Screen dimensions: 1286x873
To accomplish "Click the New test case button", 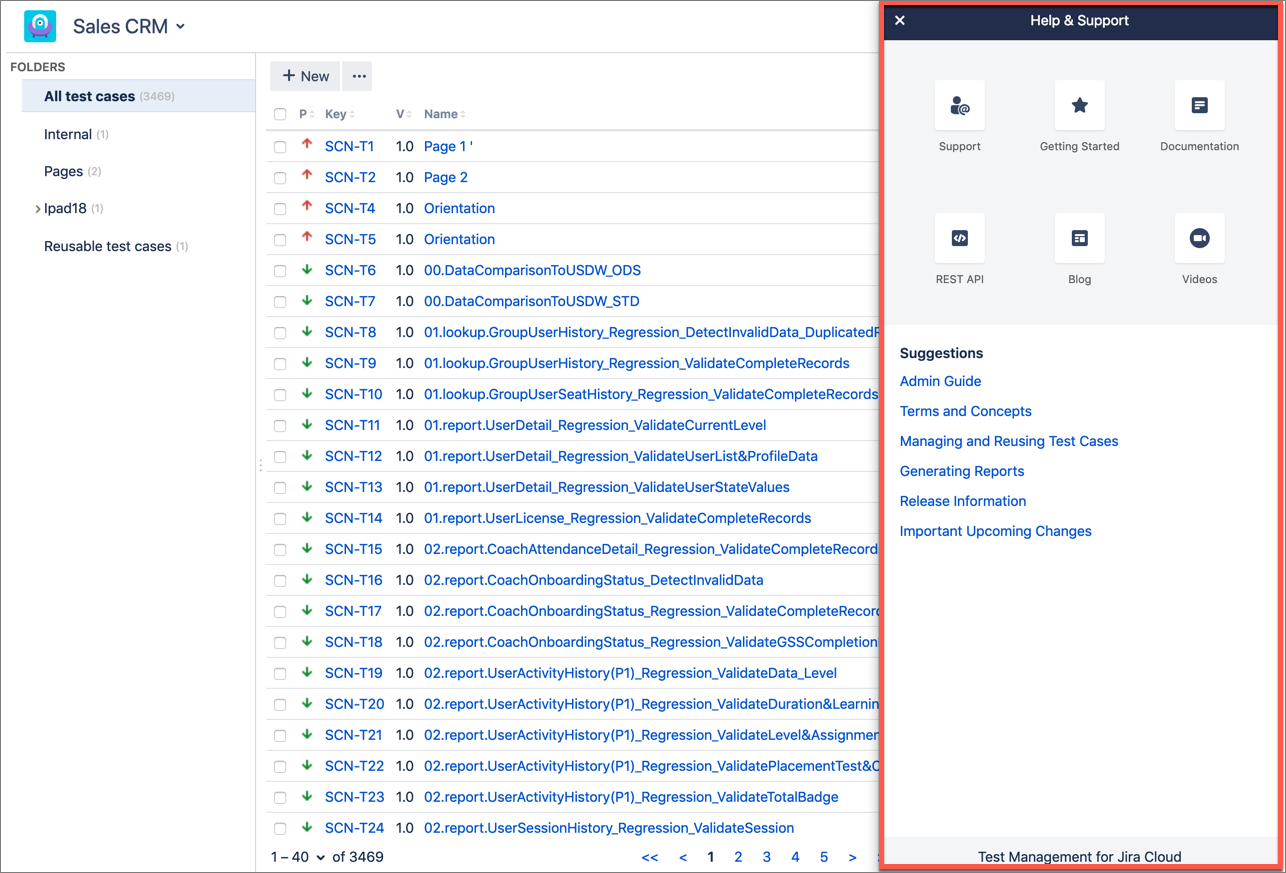I will pyautogui.click(x=305, y=76).
